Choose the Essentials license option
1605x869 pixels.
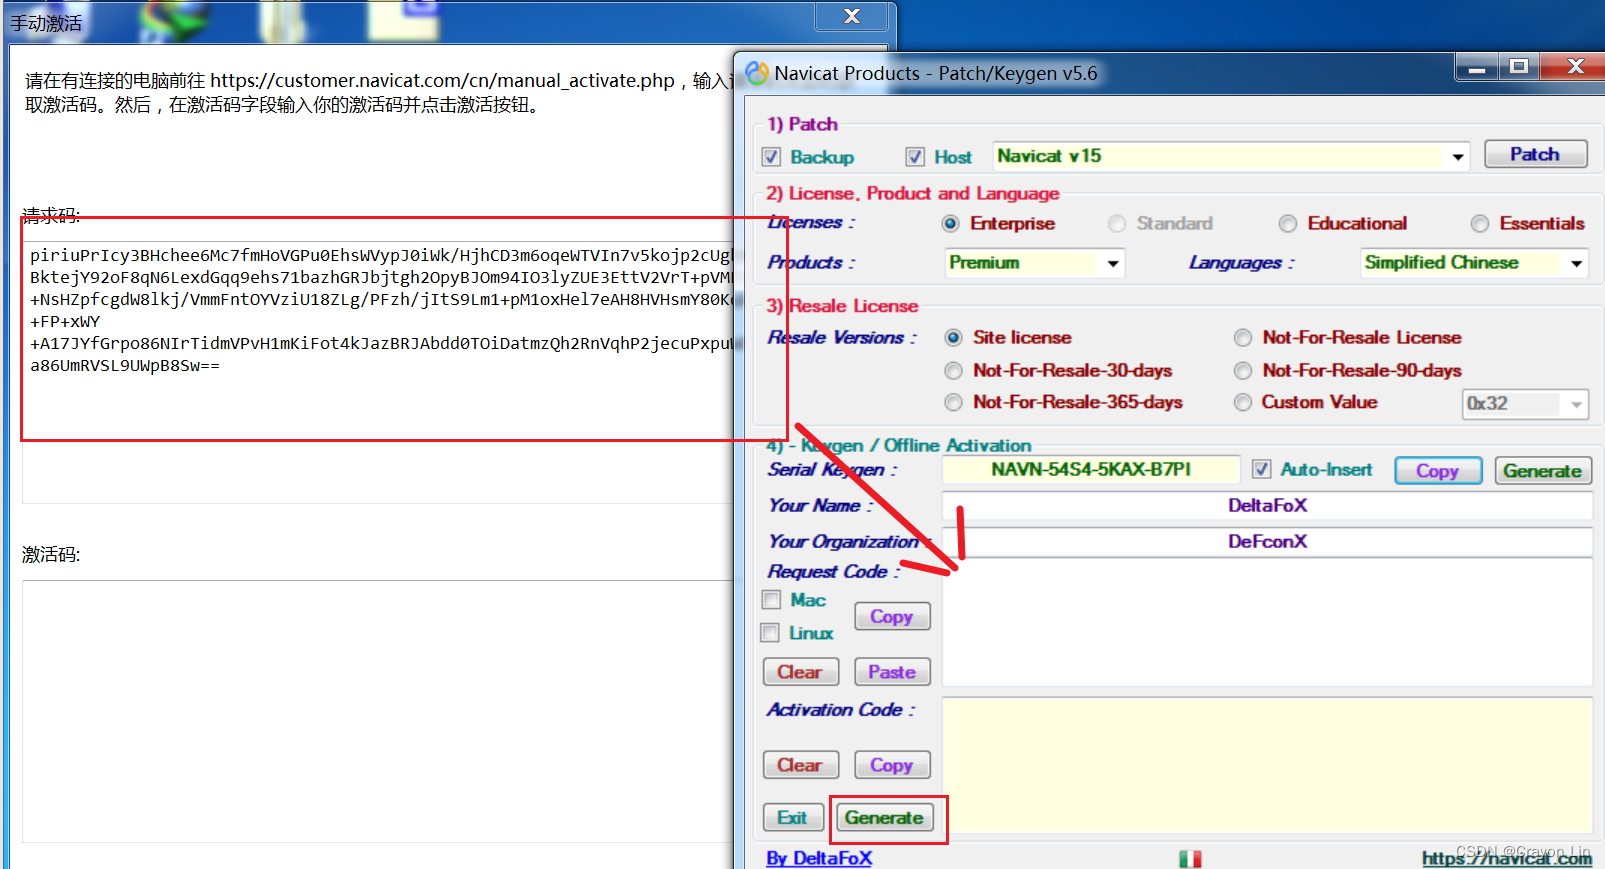point(1480,224)
